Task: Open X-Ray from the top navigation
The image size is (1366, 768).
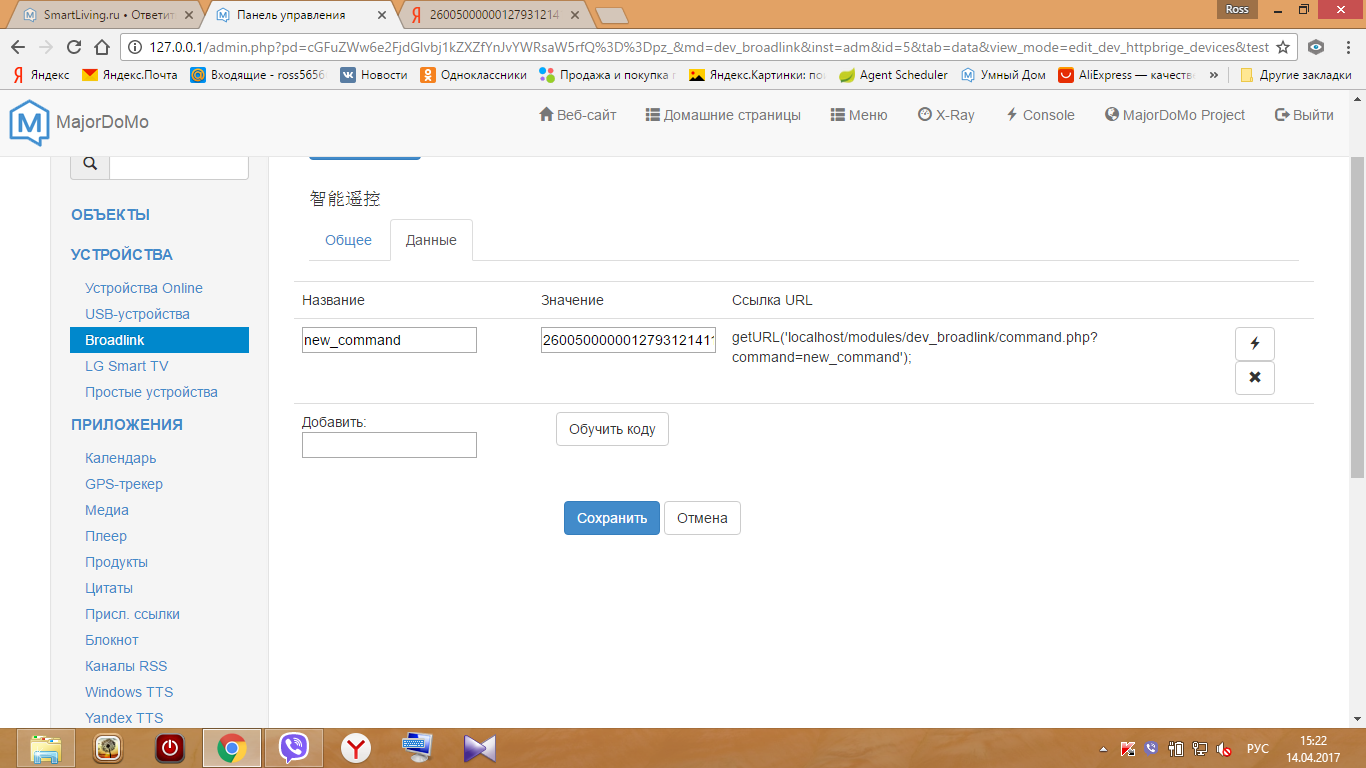Action: tap(946, 115)
